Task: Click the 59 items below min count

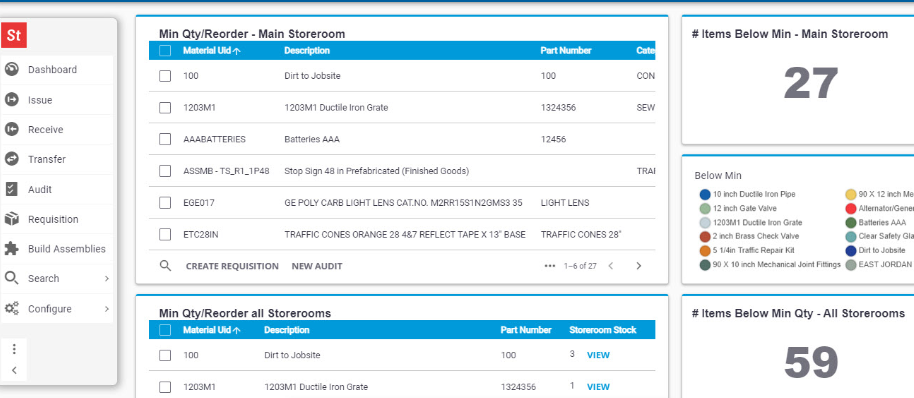Action: pos(811,362)
